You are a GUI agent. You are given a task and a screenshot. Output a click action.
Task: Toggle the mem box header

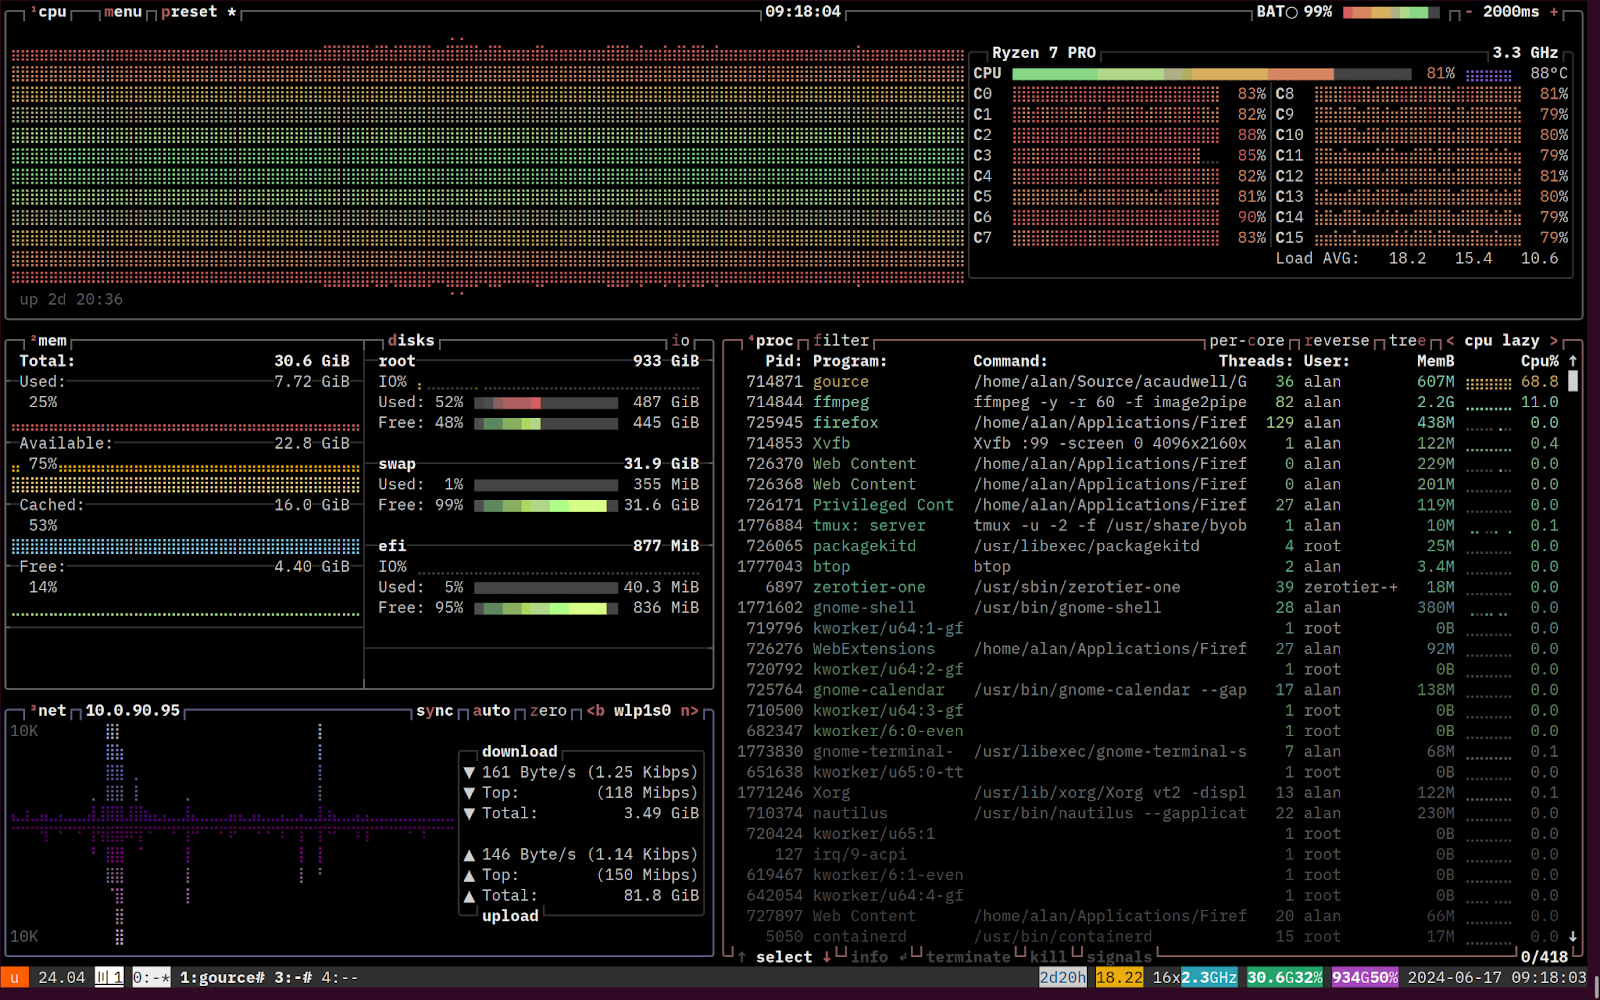click(x=49, y=341)
